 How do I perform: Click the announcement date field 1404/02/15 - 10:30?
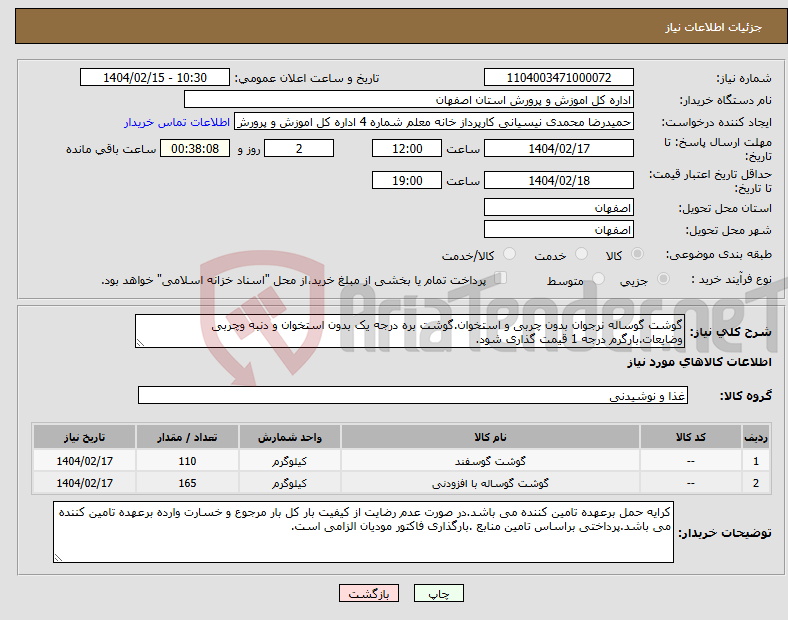[x=155, y=77]
